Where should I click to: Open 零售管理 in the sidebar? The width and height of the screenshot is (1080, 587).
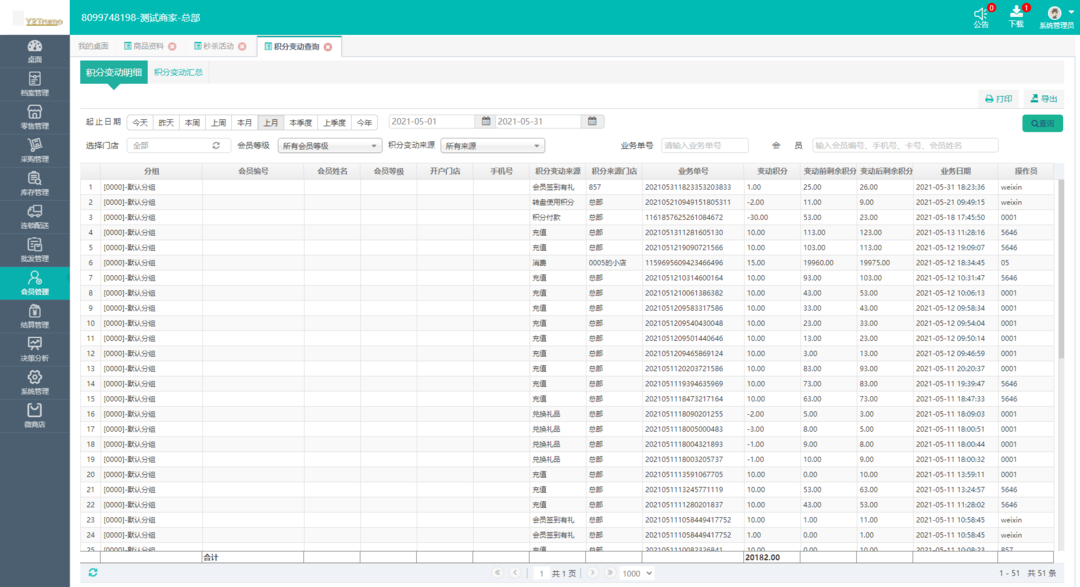coord(34,117)
